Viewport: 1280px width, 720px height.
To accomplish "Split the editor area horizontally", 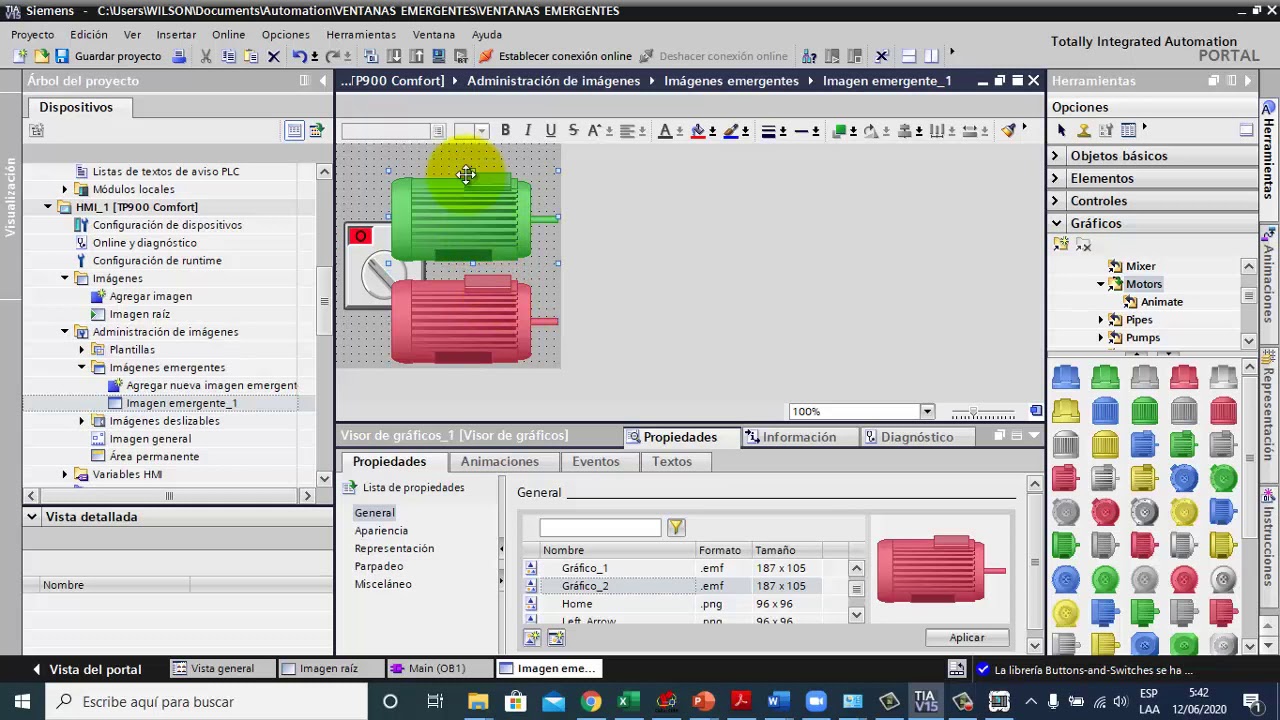I will (x=908, y=56).
